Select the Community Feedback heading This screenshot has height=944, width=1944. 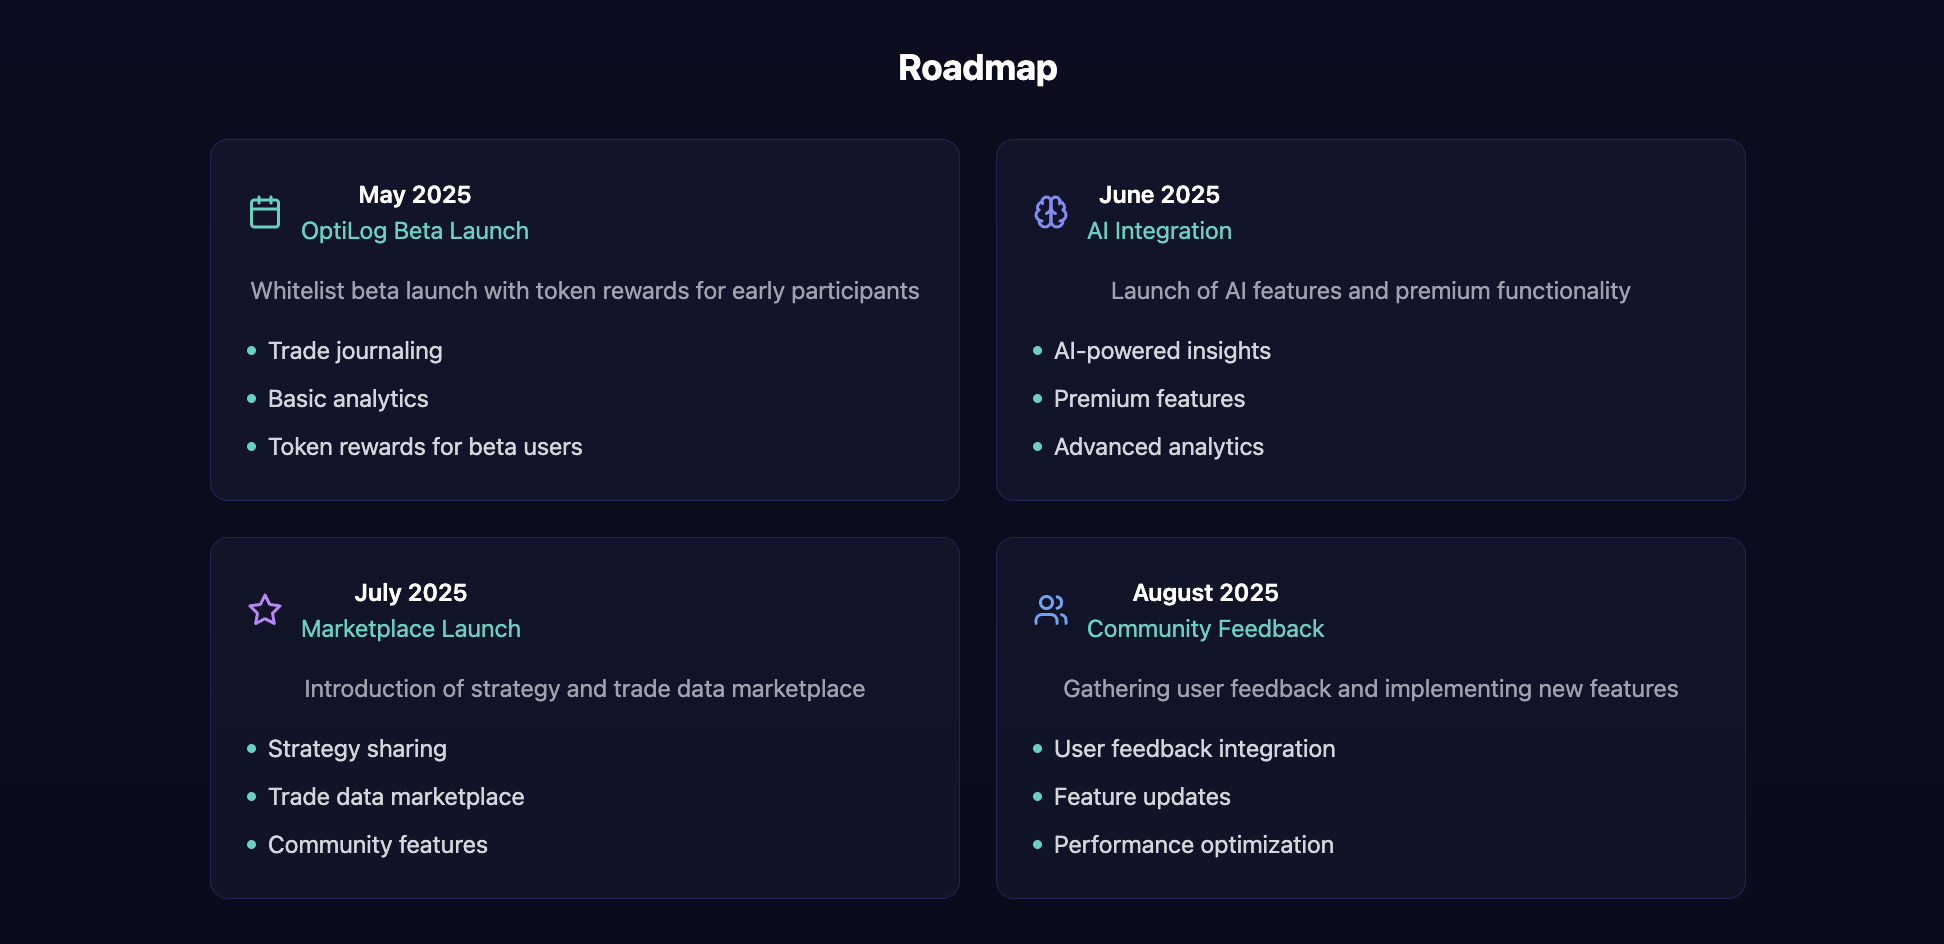[x=1205, y=629]
